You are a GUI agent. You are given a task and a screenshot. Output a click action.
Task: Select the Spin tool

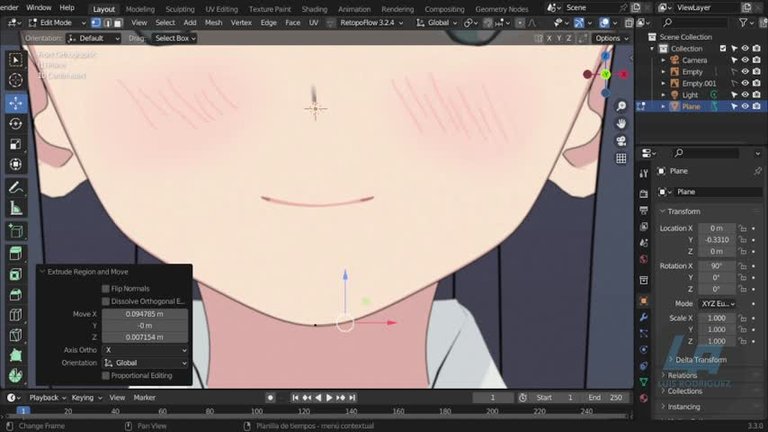pyautogui.click(x=16, y=375)
